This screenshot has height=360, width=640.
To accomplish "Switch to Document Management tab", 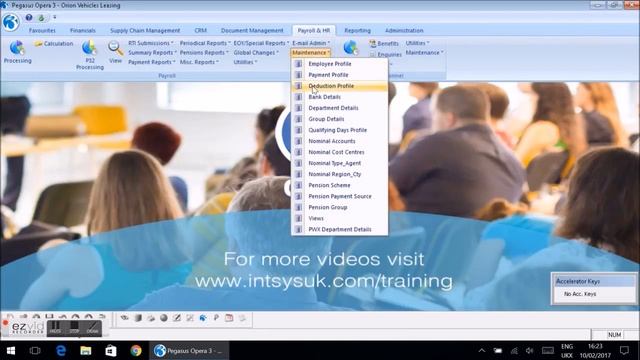I will [x=252, y=30].
